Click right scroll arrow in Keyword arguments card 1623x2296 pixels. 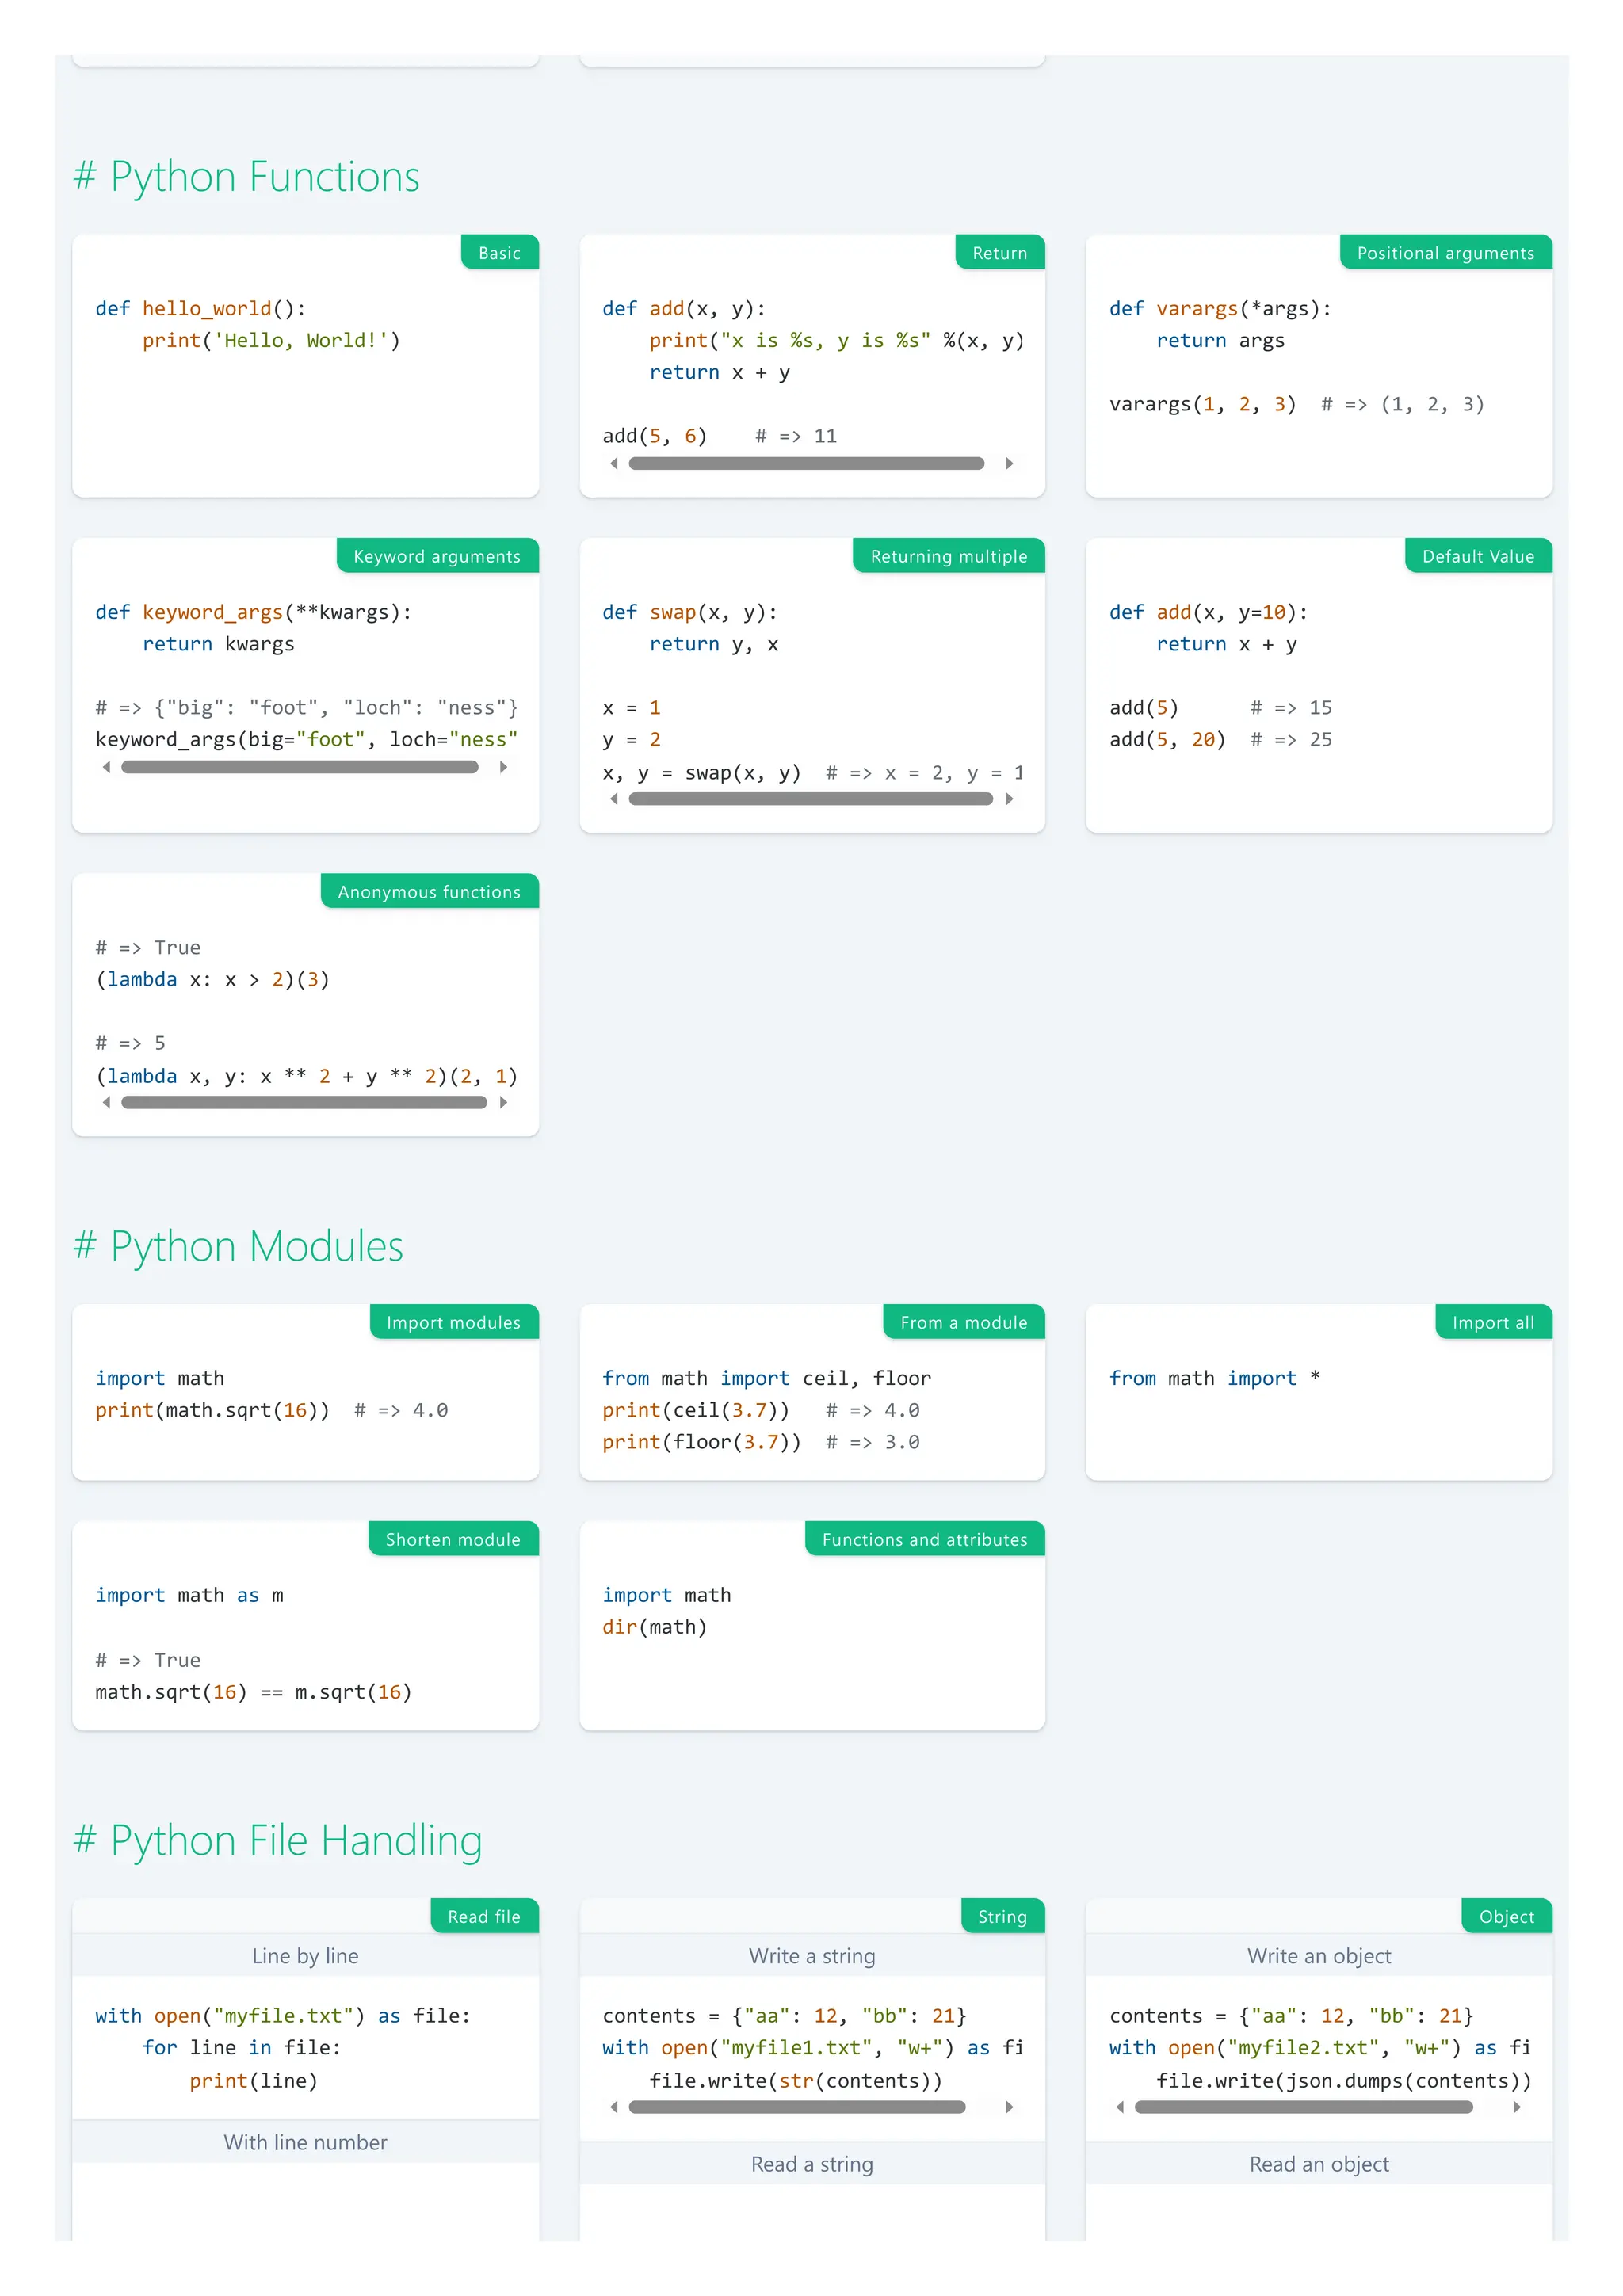click(503, 767)
